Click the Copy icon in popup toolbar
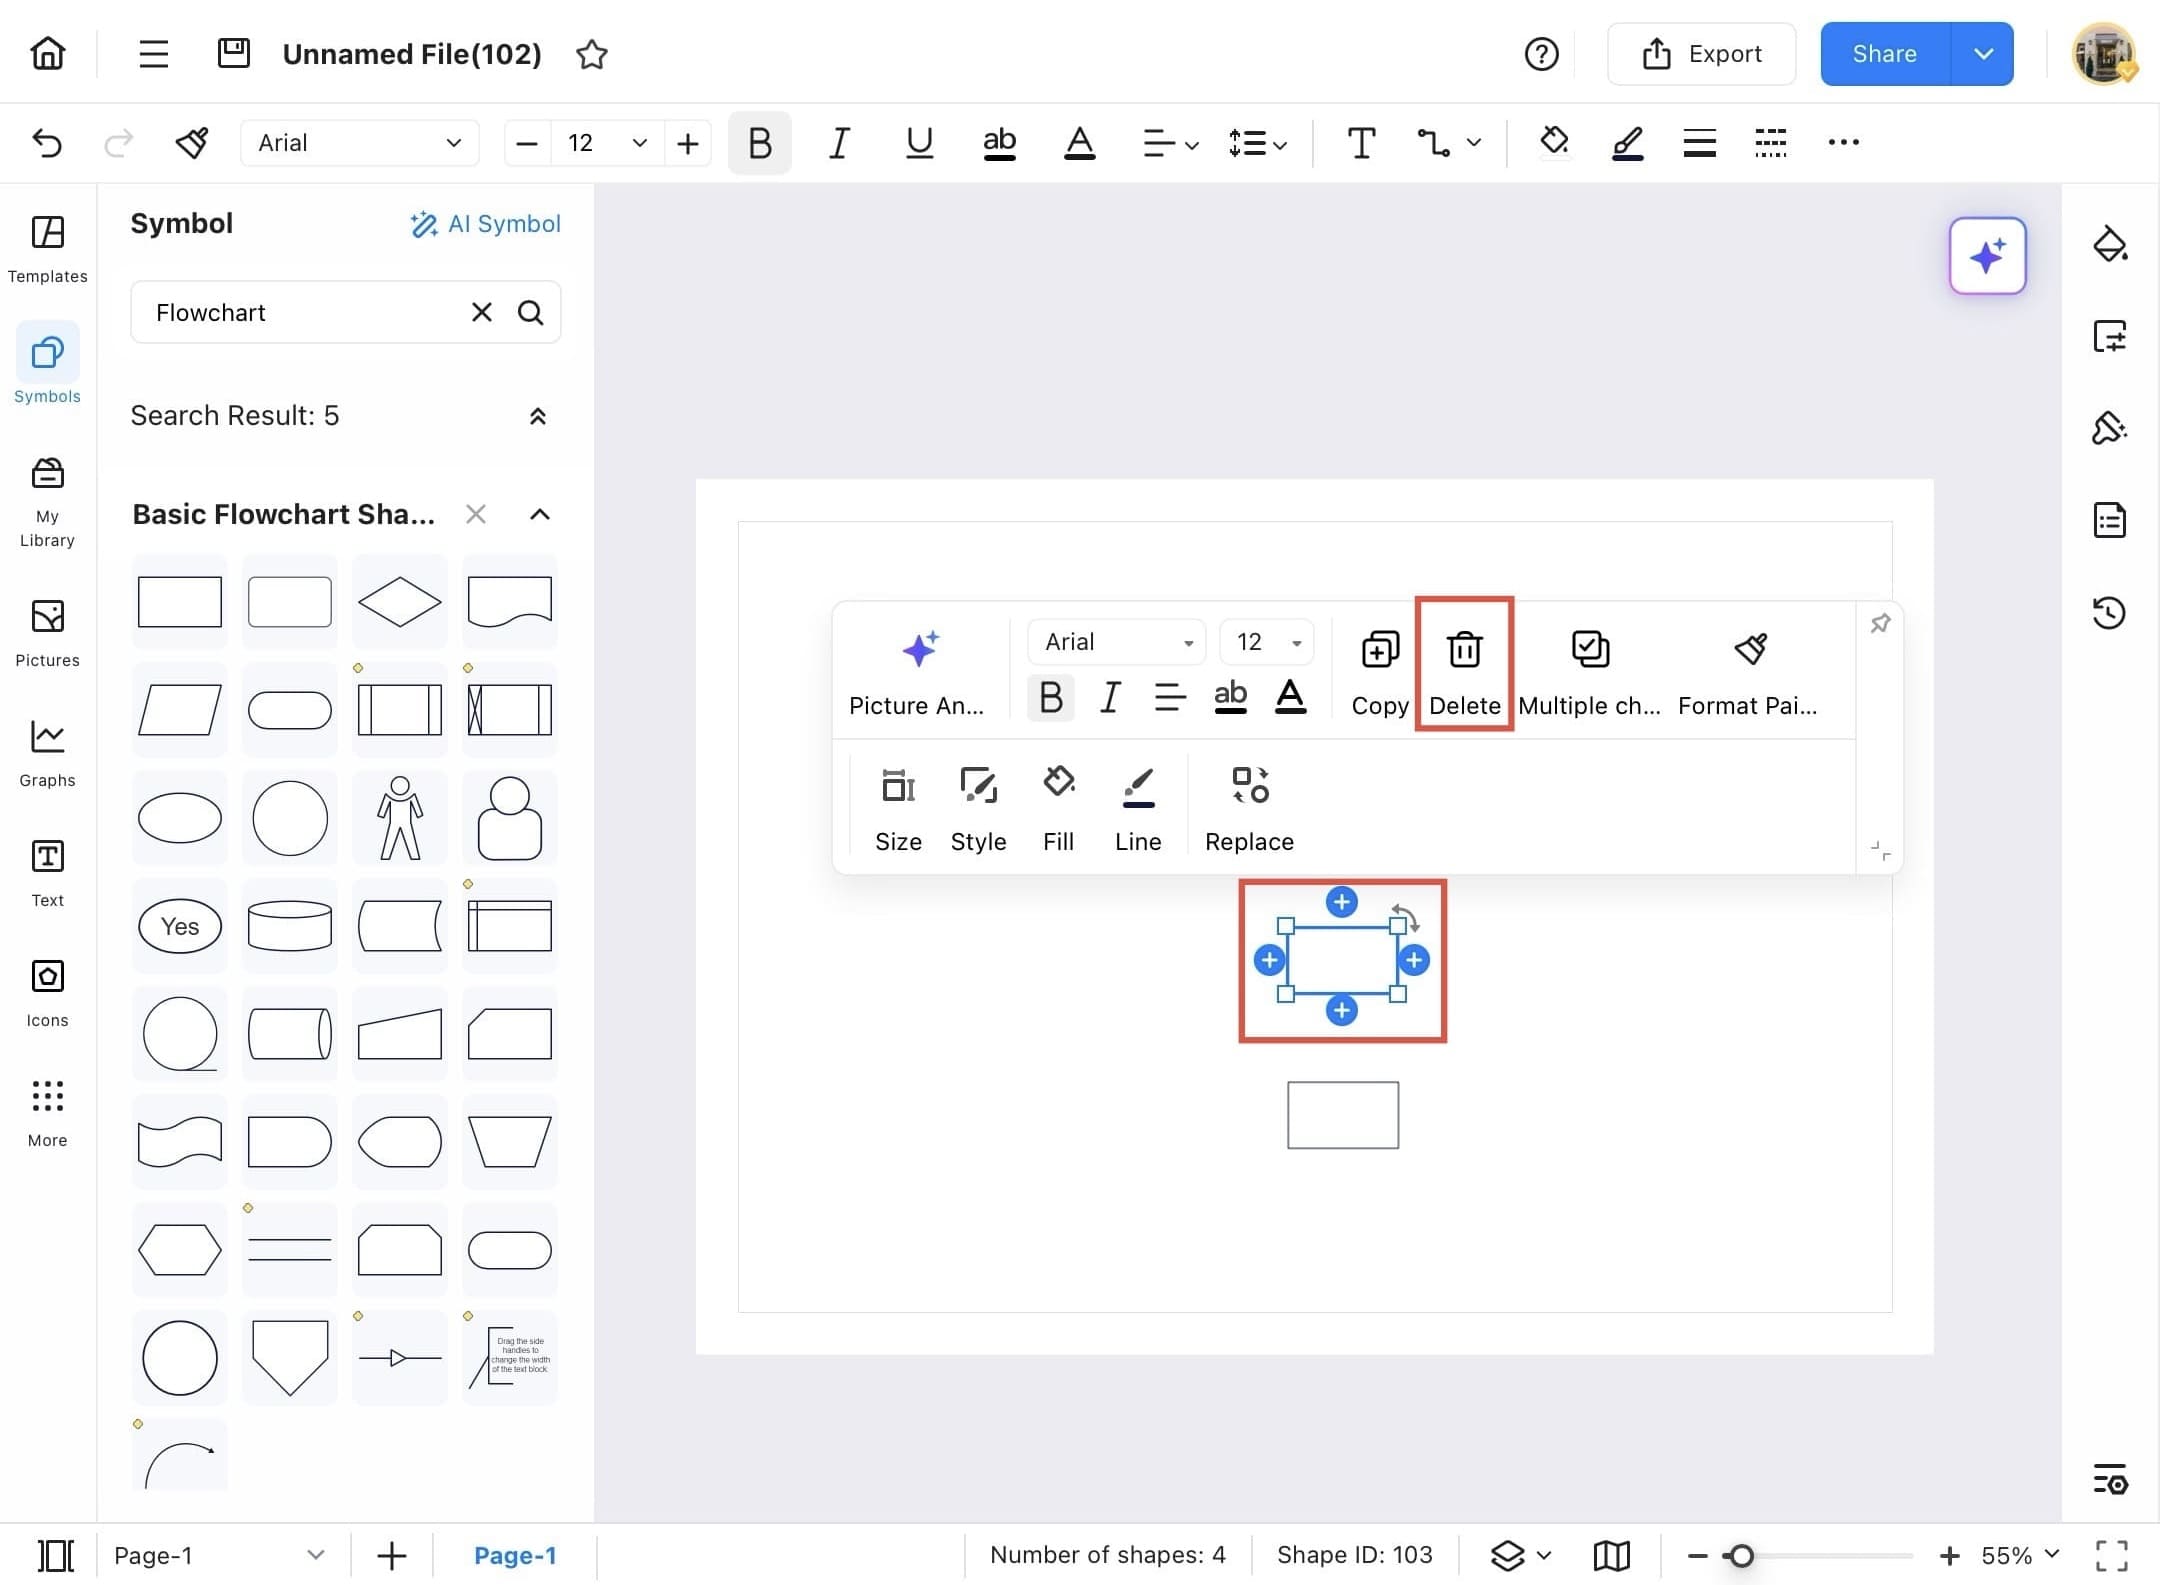The image size is (2160, 1585). pyautogui.click(x=1380, y=650)
